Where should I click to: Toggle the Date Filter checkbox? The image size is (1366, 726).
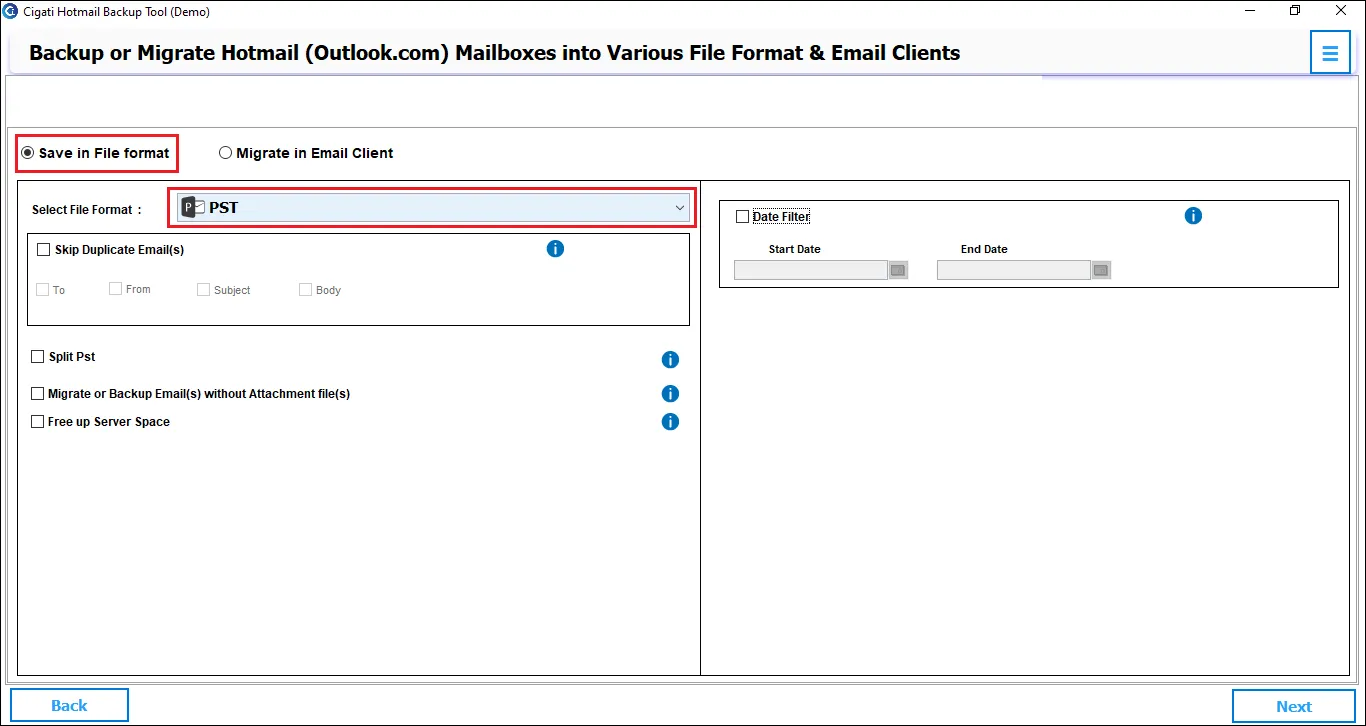pos(742,216)
